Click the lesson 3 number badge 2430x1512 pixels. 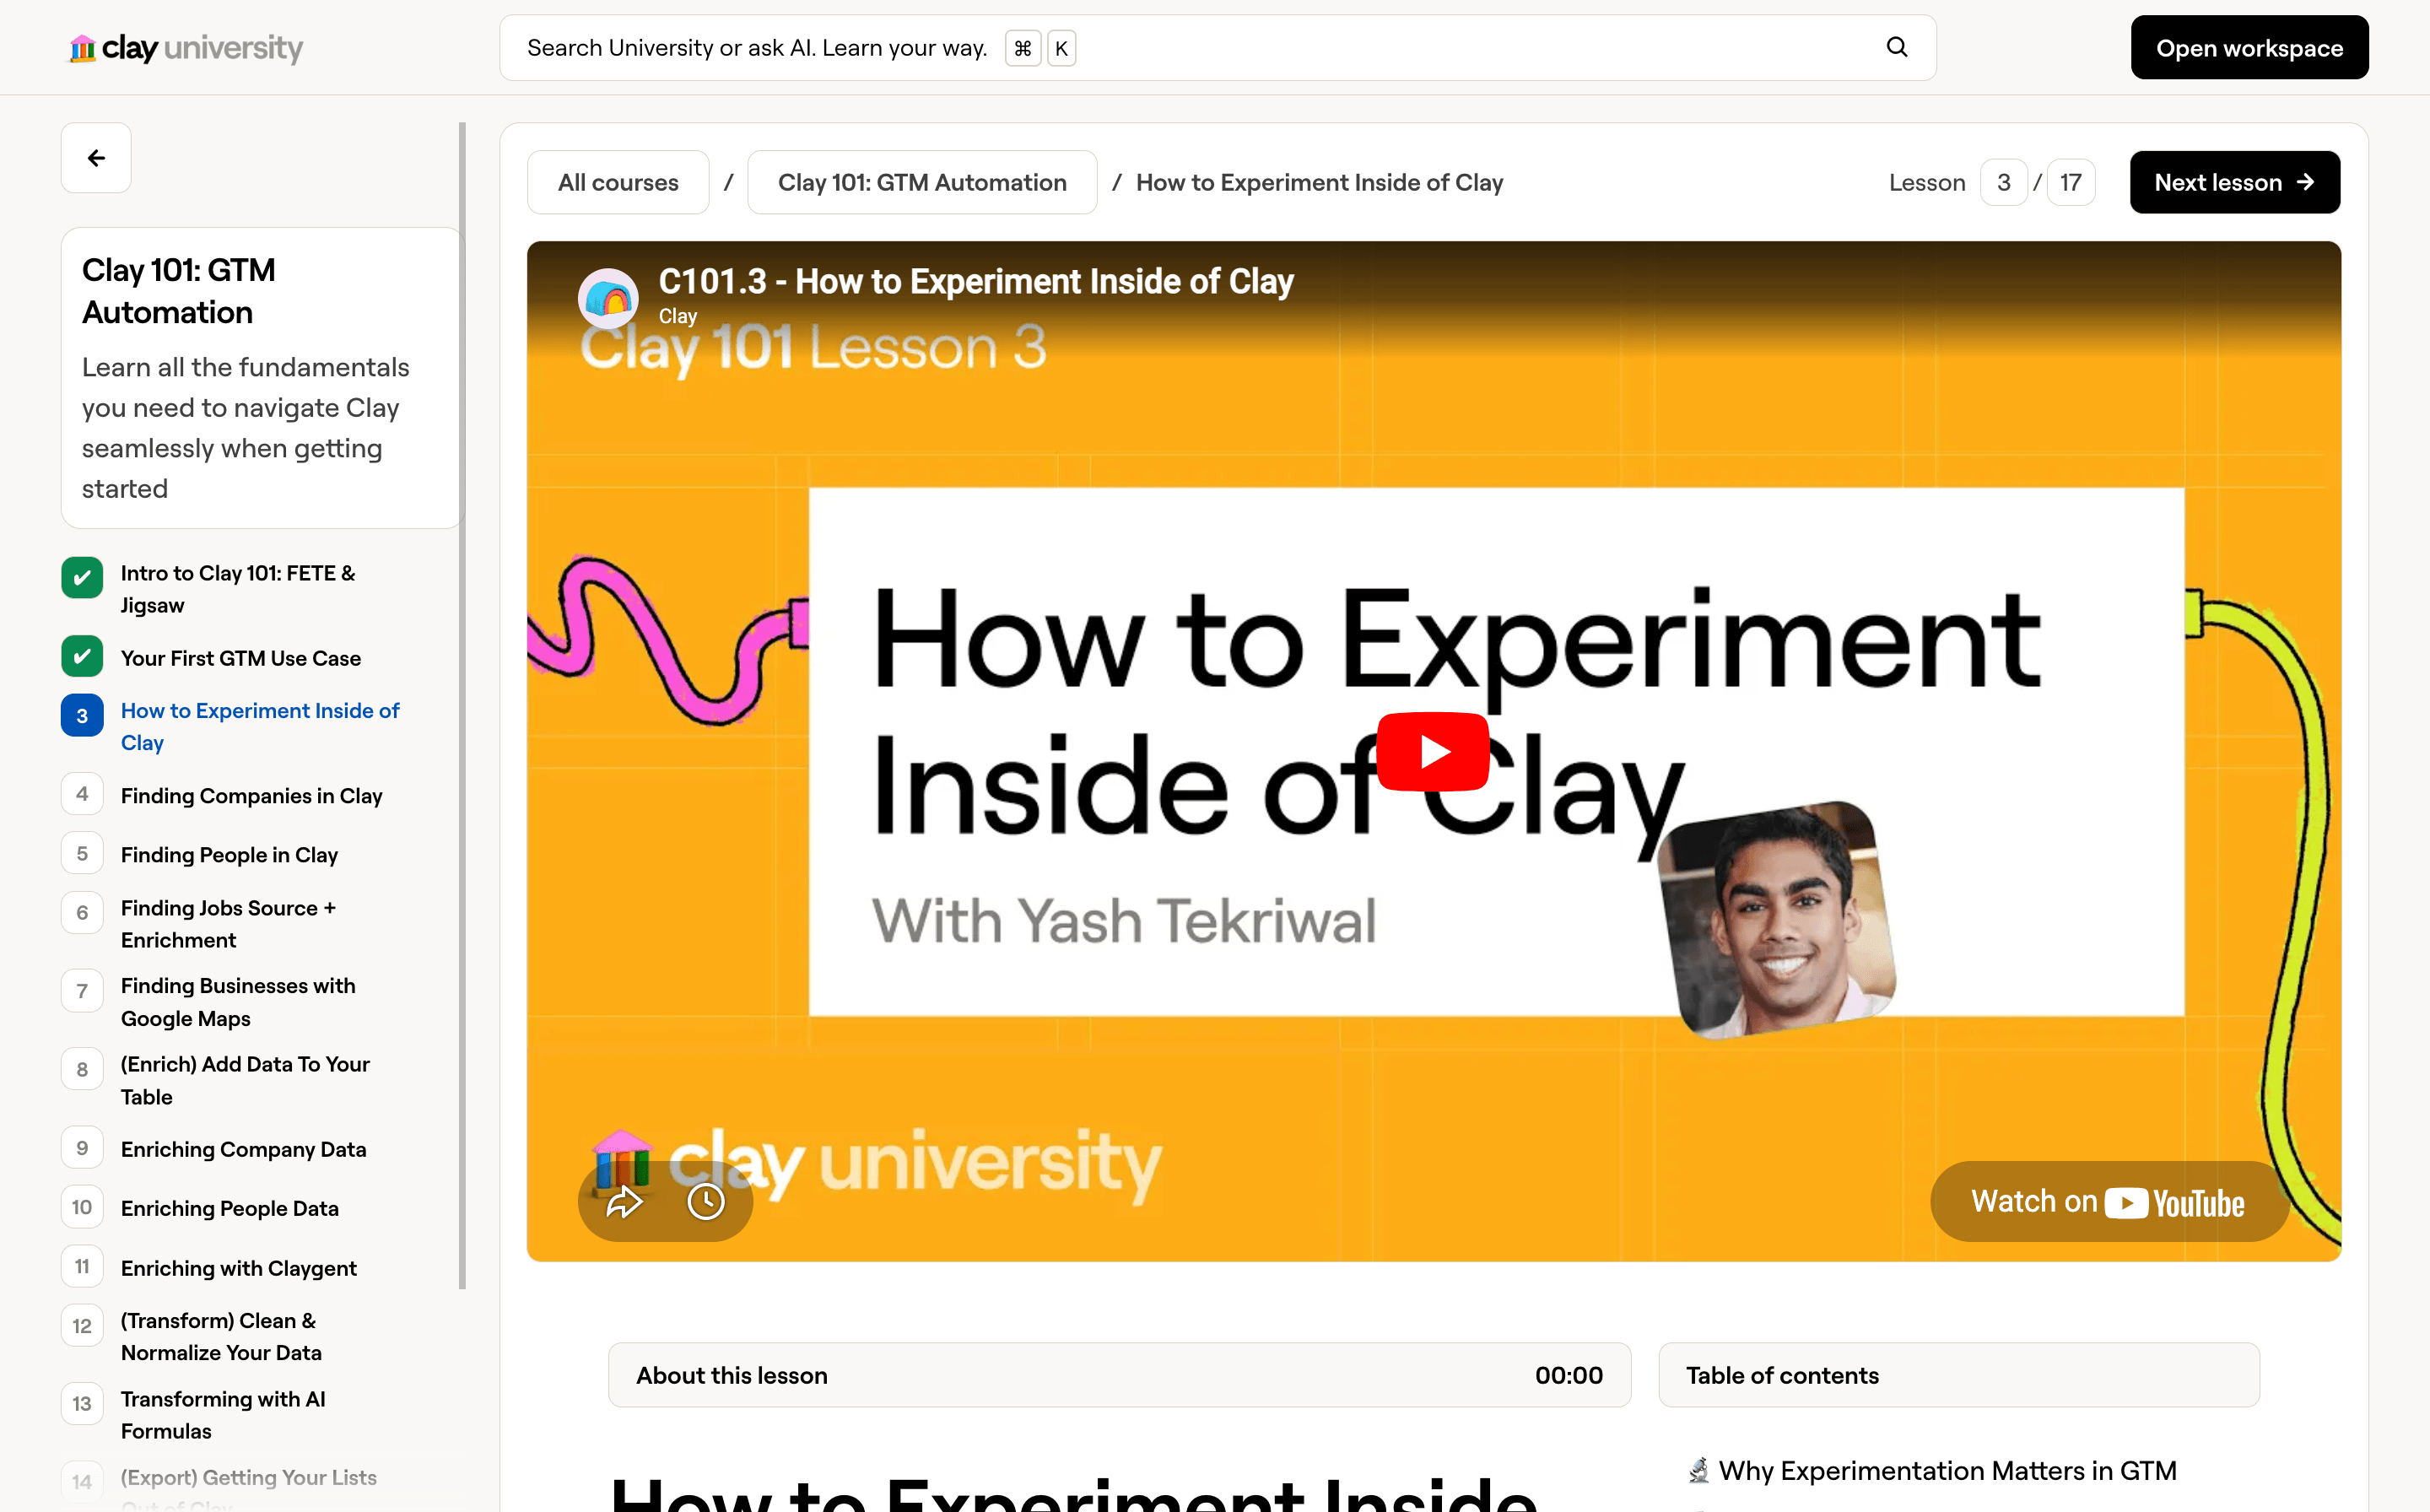click(x=82, y=716)
